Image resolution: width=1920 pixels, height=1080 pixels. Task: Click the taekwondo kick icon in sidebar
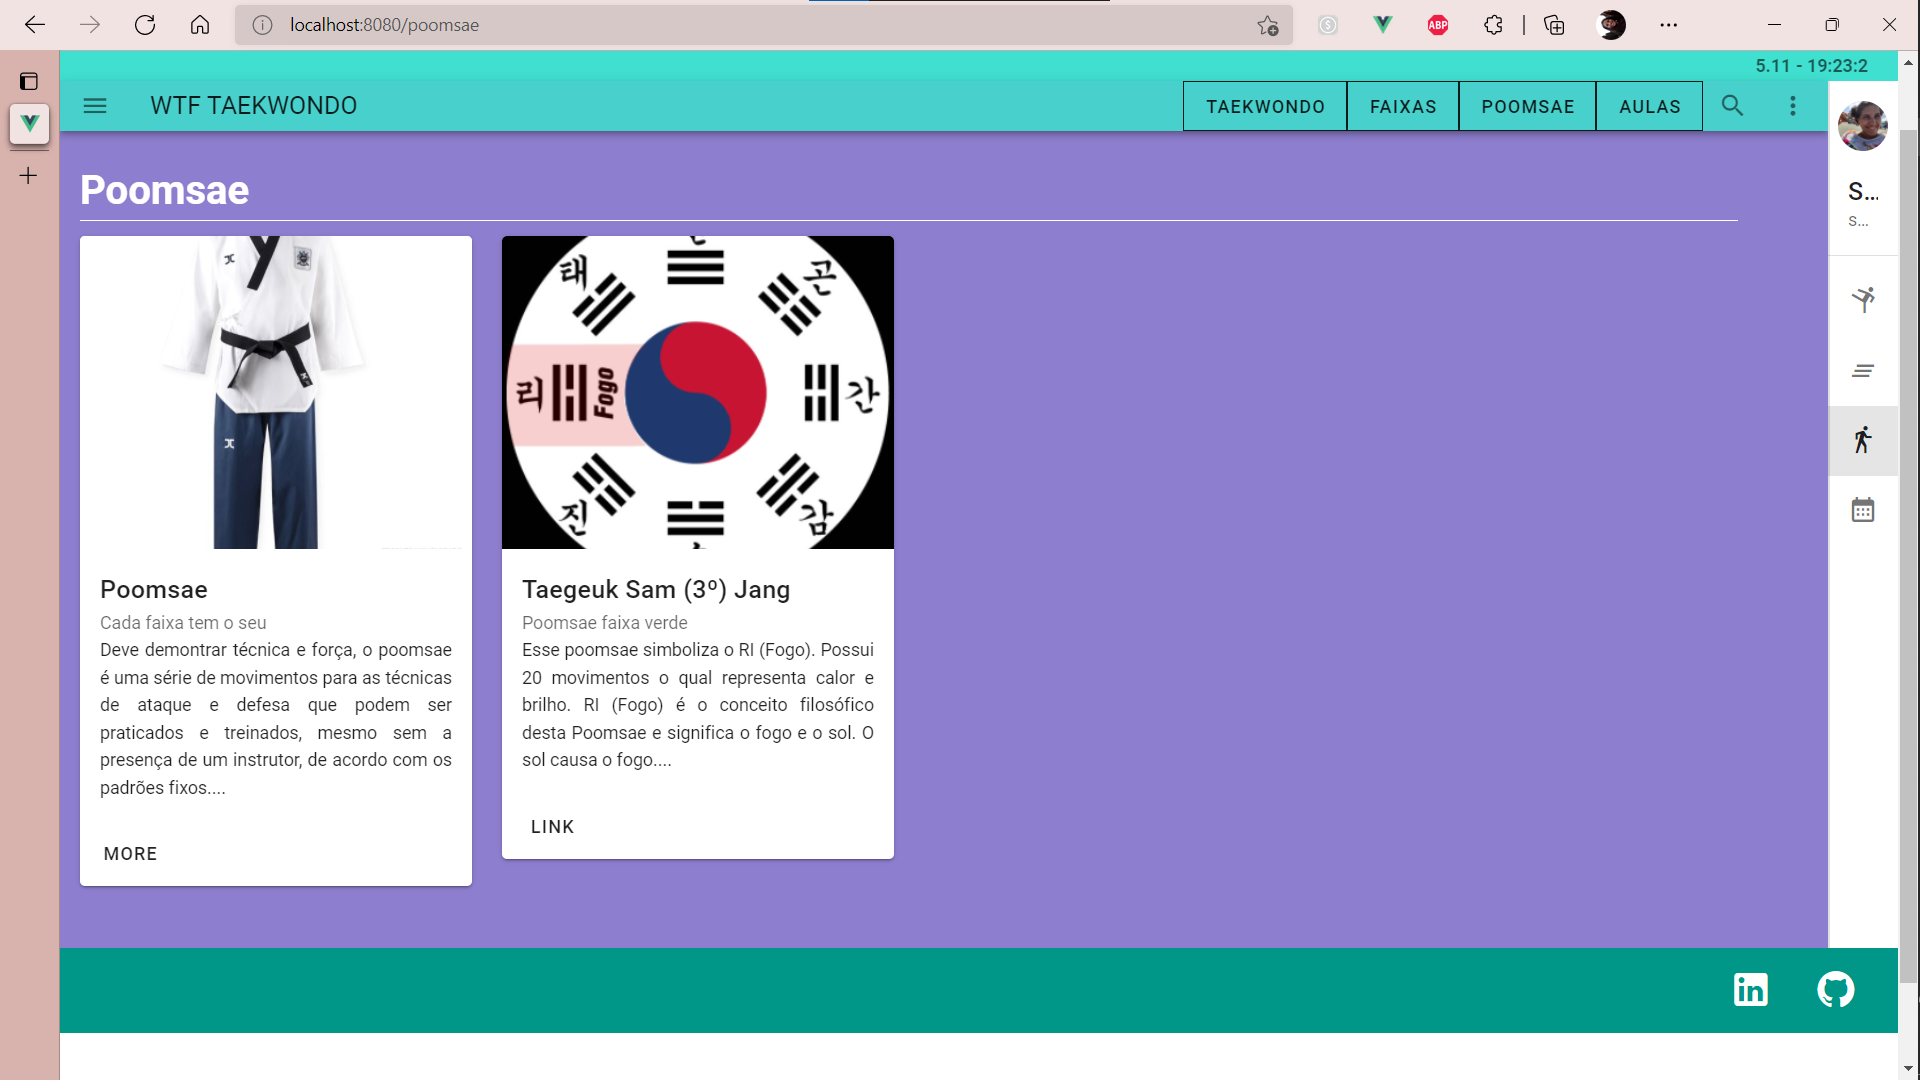click(1862, 299)
